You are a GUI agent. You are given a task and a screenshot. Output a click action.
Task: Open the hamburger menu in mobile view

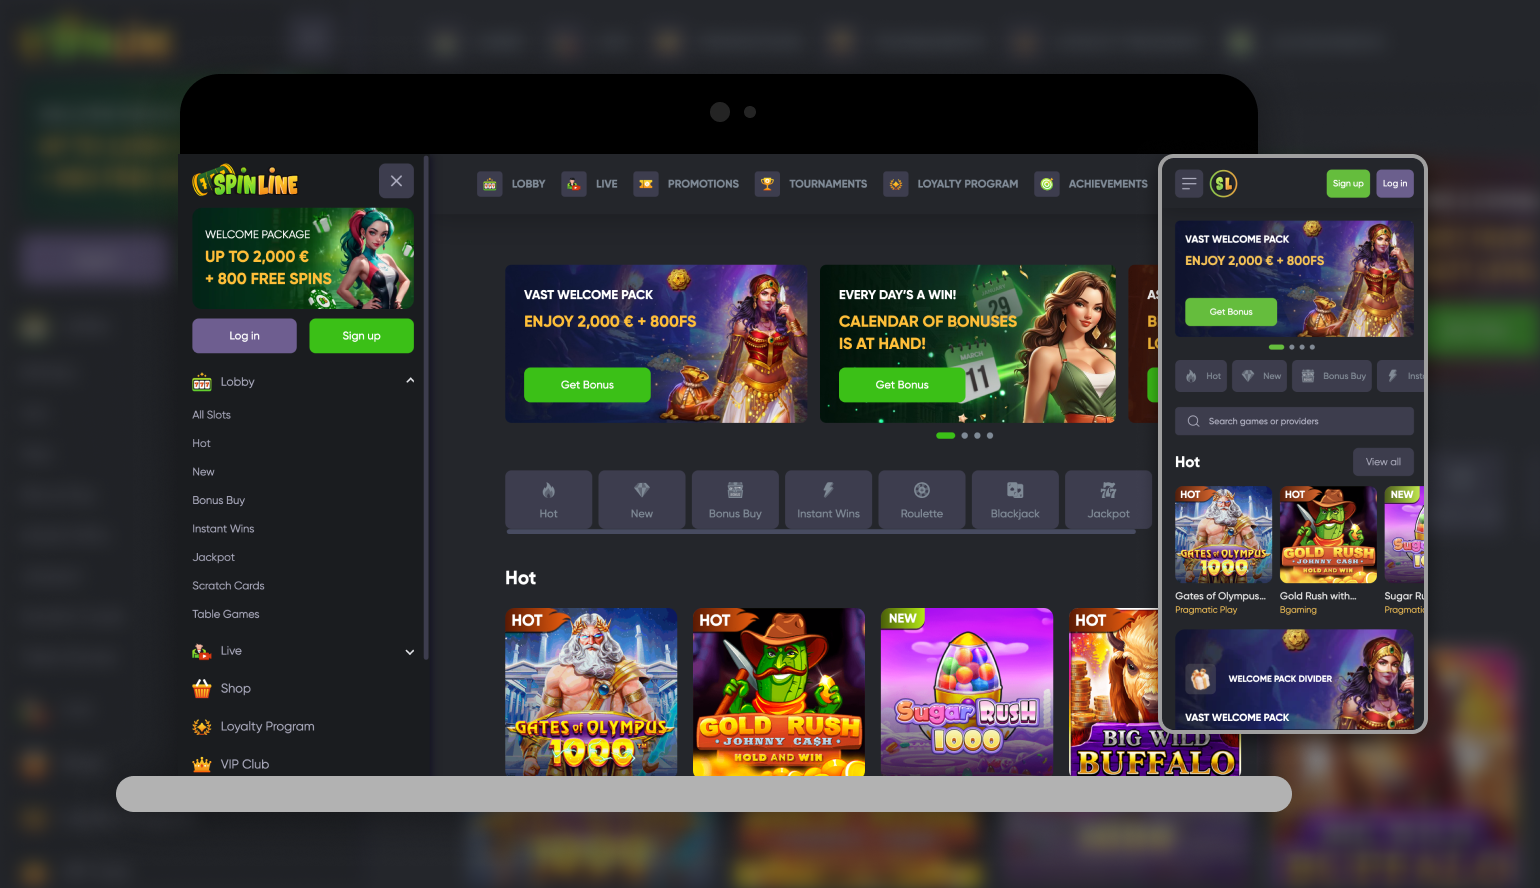(1189, 183)
